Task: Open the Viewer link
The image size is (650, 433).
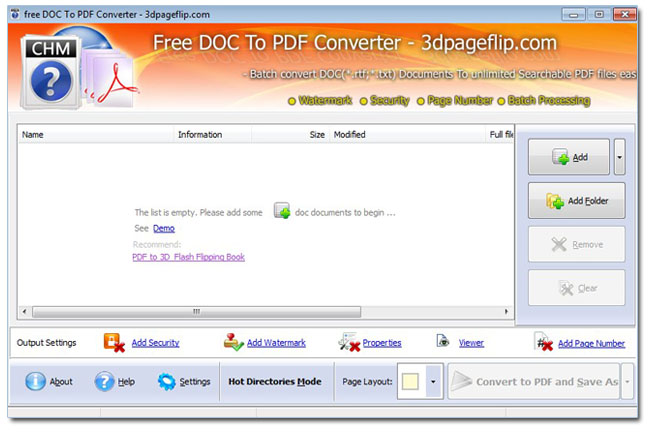Action: (x=471, y=343)
